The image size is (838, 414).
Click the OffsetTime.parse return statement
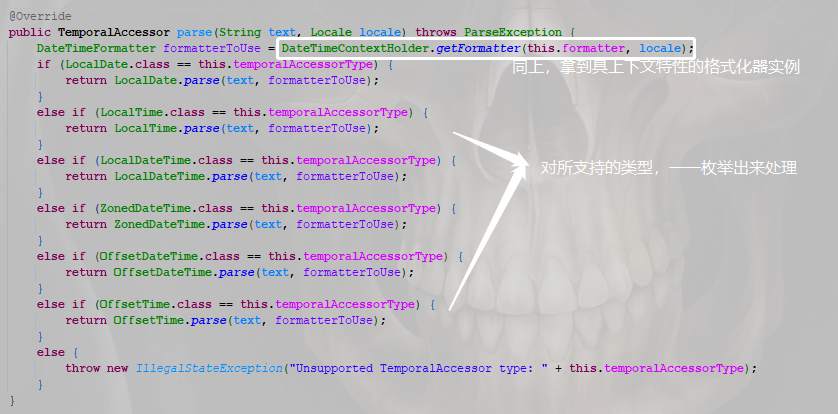click(x=226, y=321)
